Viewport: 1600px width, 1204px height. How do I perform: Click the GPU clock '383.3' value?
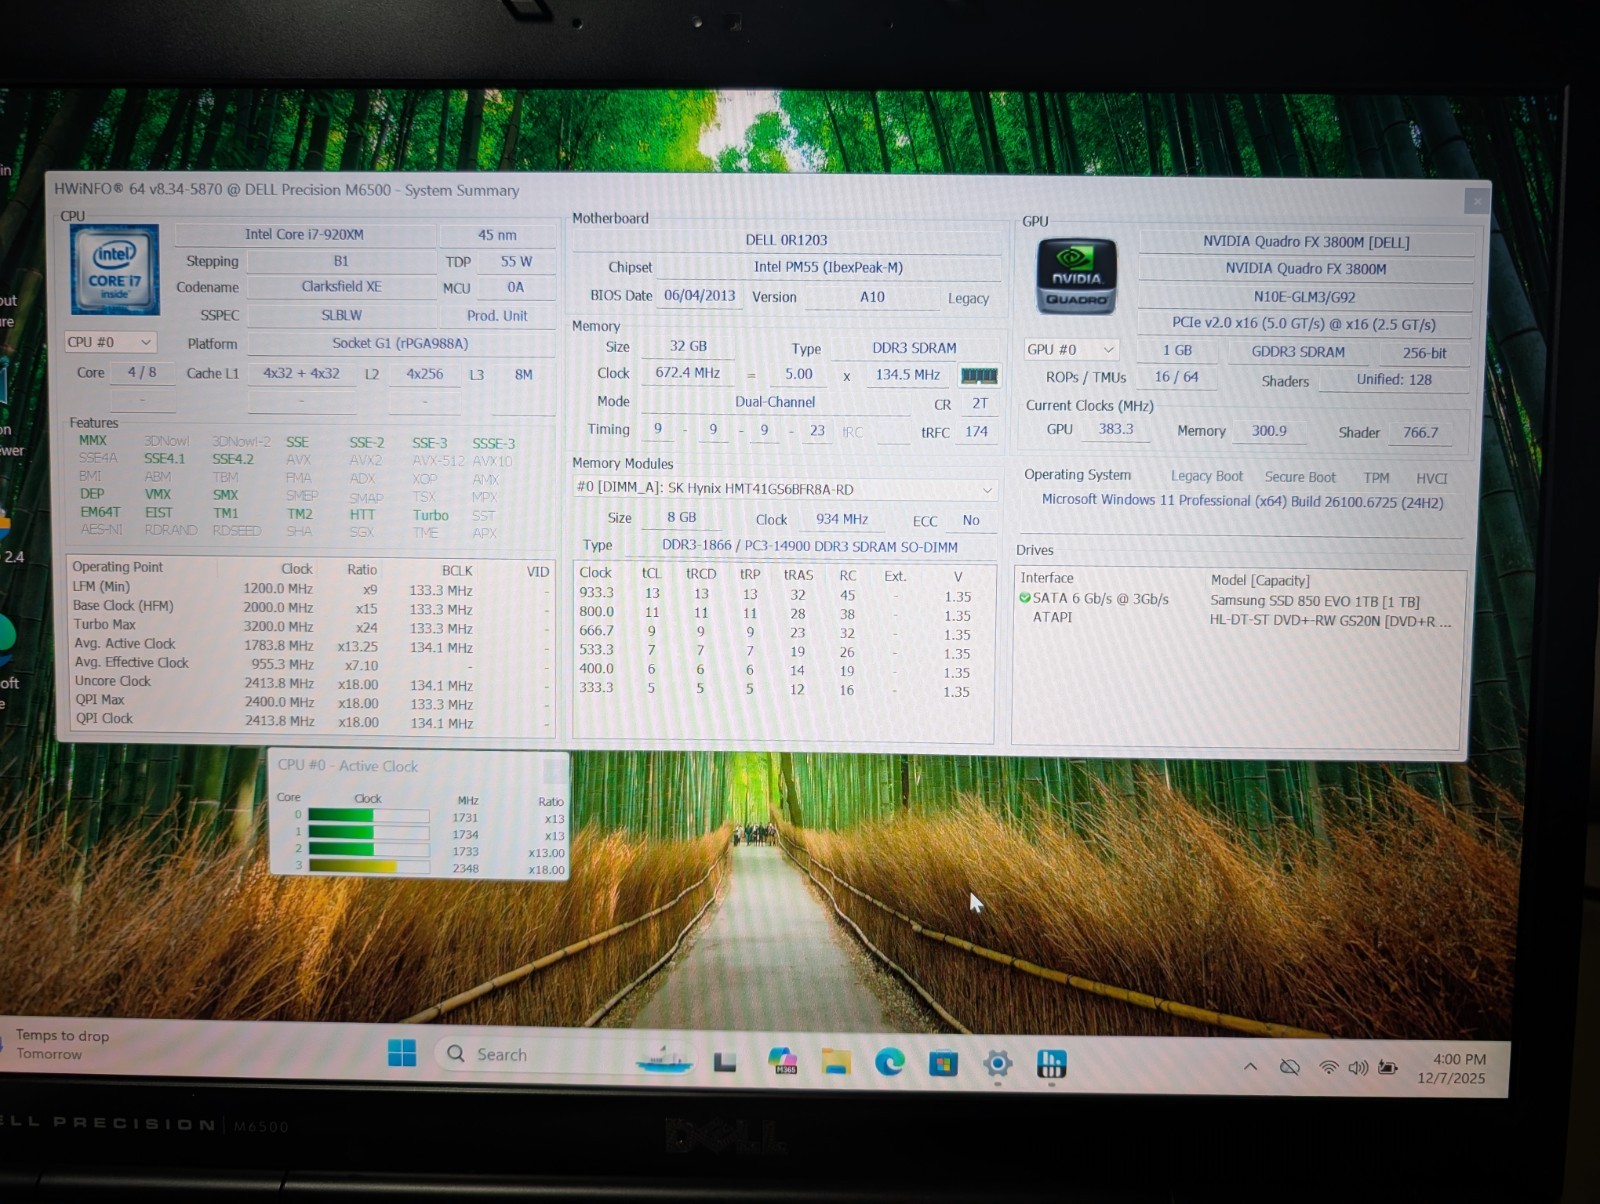point(1116,429)
